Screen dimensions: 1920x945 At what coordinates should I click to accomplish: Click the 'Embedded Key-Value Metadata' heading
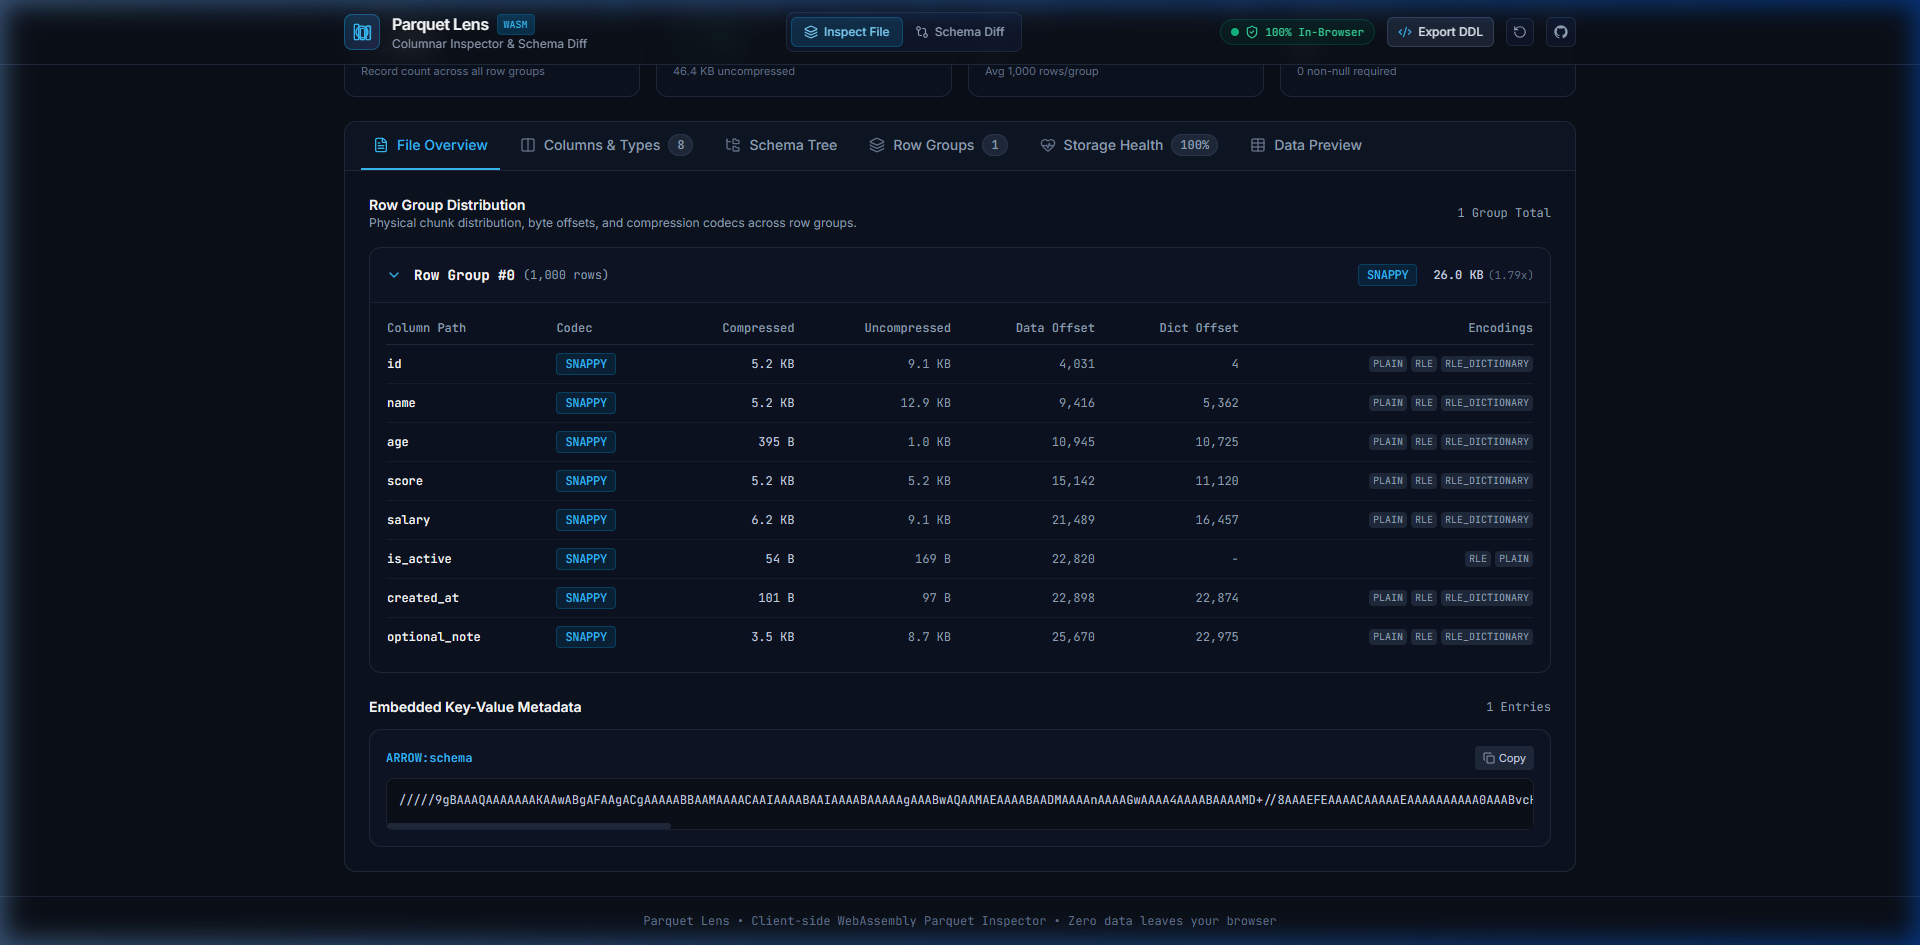tap(475, 707)
